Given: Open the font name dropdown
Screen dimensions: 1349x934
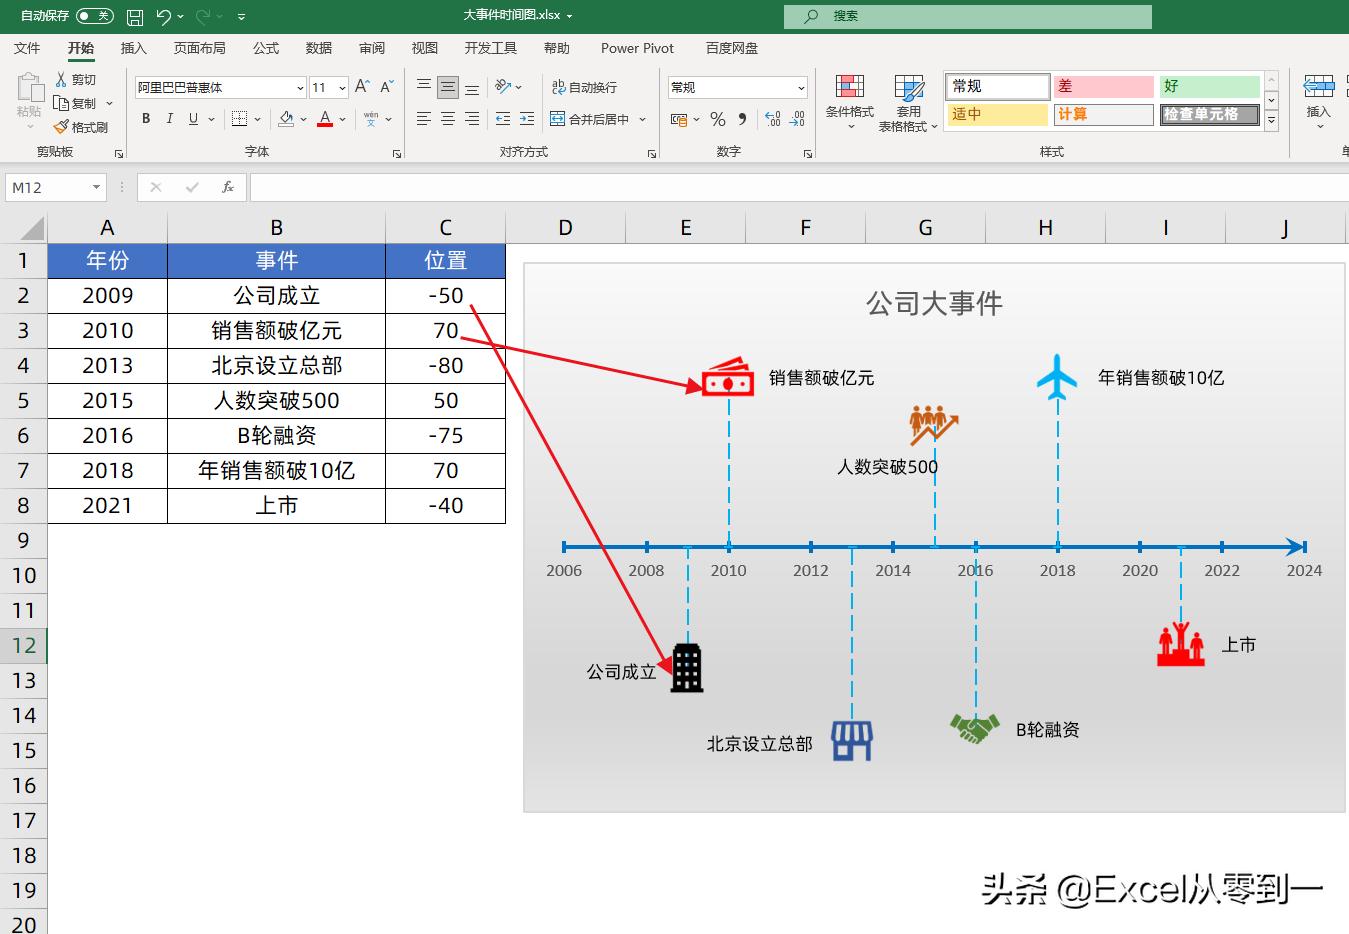Looking at the screenshot, I should pyautogui.click(x=299, y=87).
